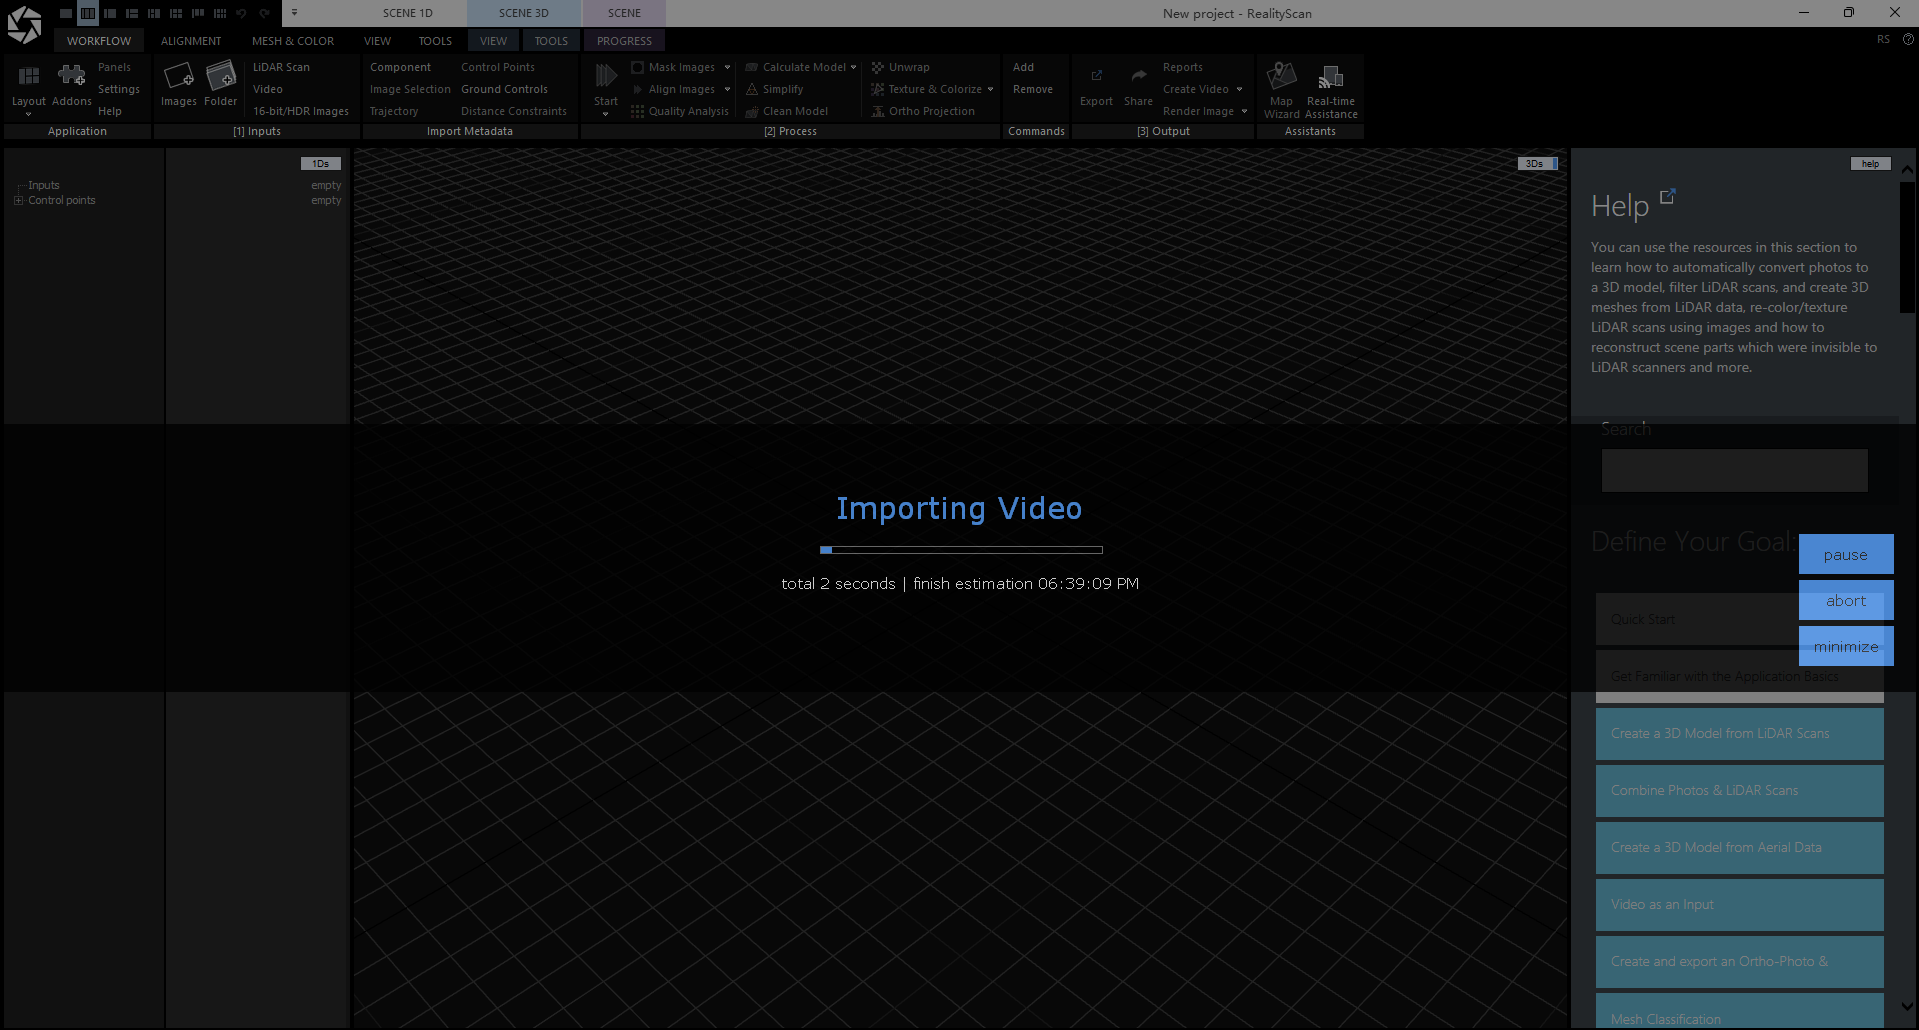Expand the Control points tree node
This screenshot has width=1919, height=1030.
[x=18, y=200]
